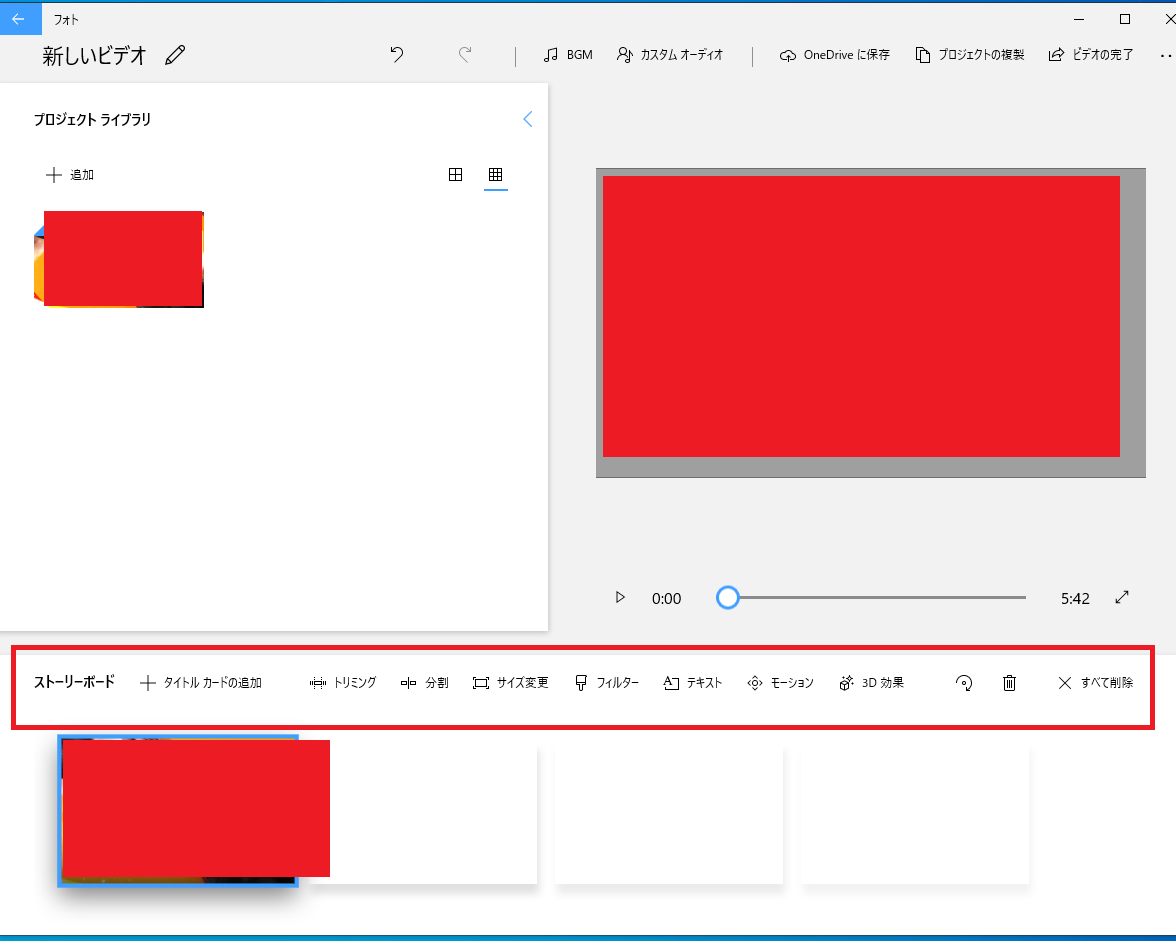This screenshot has width=1176, height=941.
Task: Click the ストーリーボード heading
Action: point(74,682)
